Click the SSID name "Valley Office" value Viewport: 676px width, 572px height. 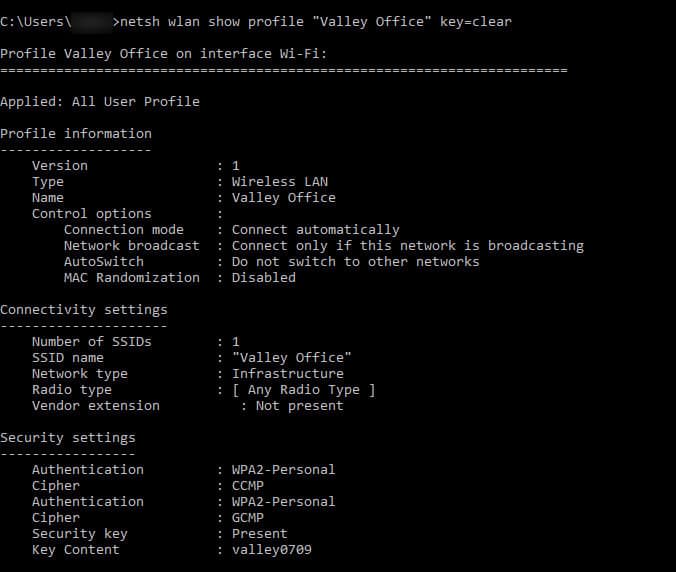(x=292, y=357)
